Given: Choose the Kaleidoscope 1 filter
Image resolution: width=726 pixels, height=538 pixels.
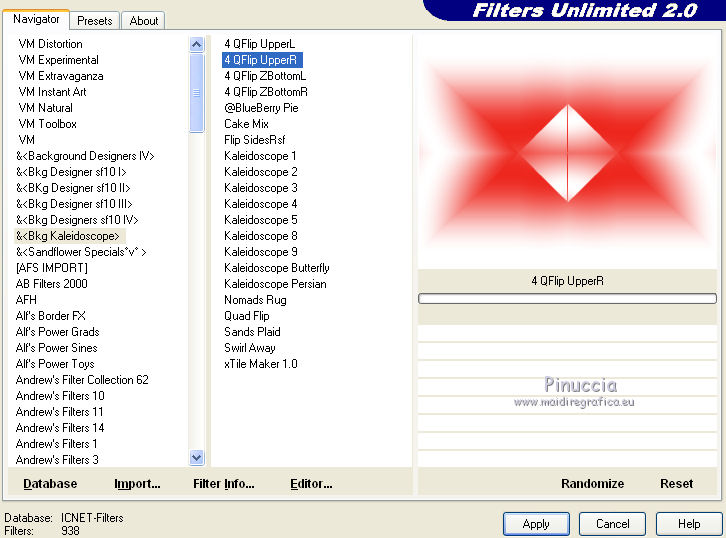Looking at the screenshot, I should coord(260,156).
